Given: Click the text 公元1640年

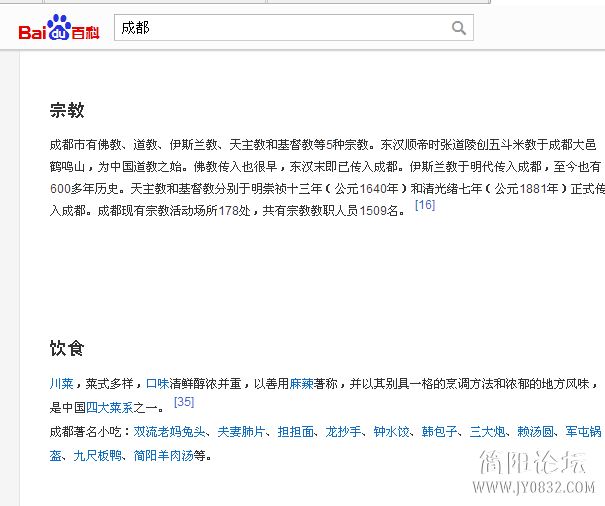Looking at the screenshot, I should tap(367, 189).
